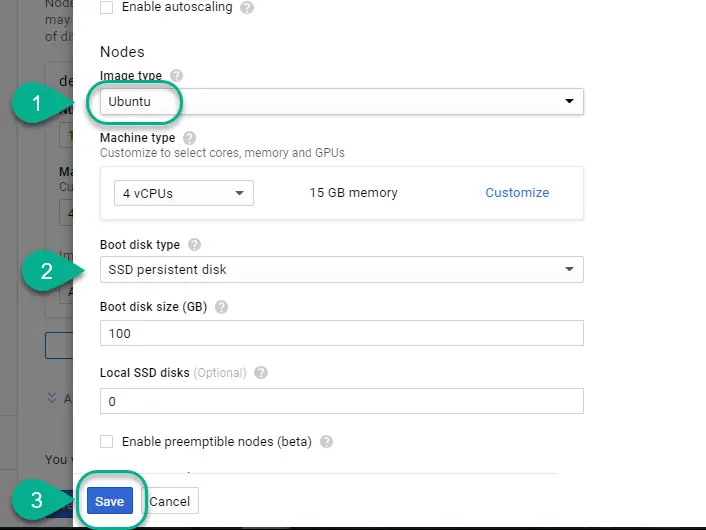This screenshot has width=706, height=530.
Task: Click help icon beside Image type
Action: (x=176, y=75)
